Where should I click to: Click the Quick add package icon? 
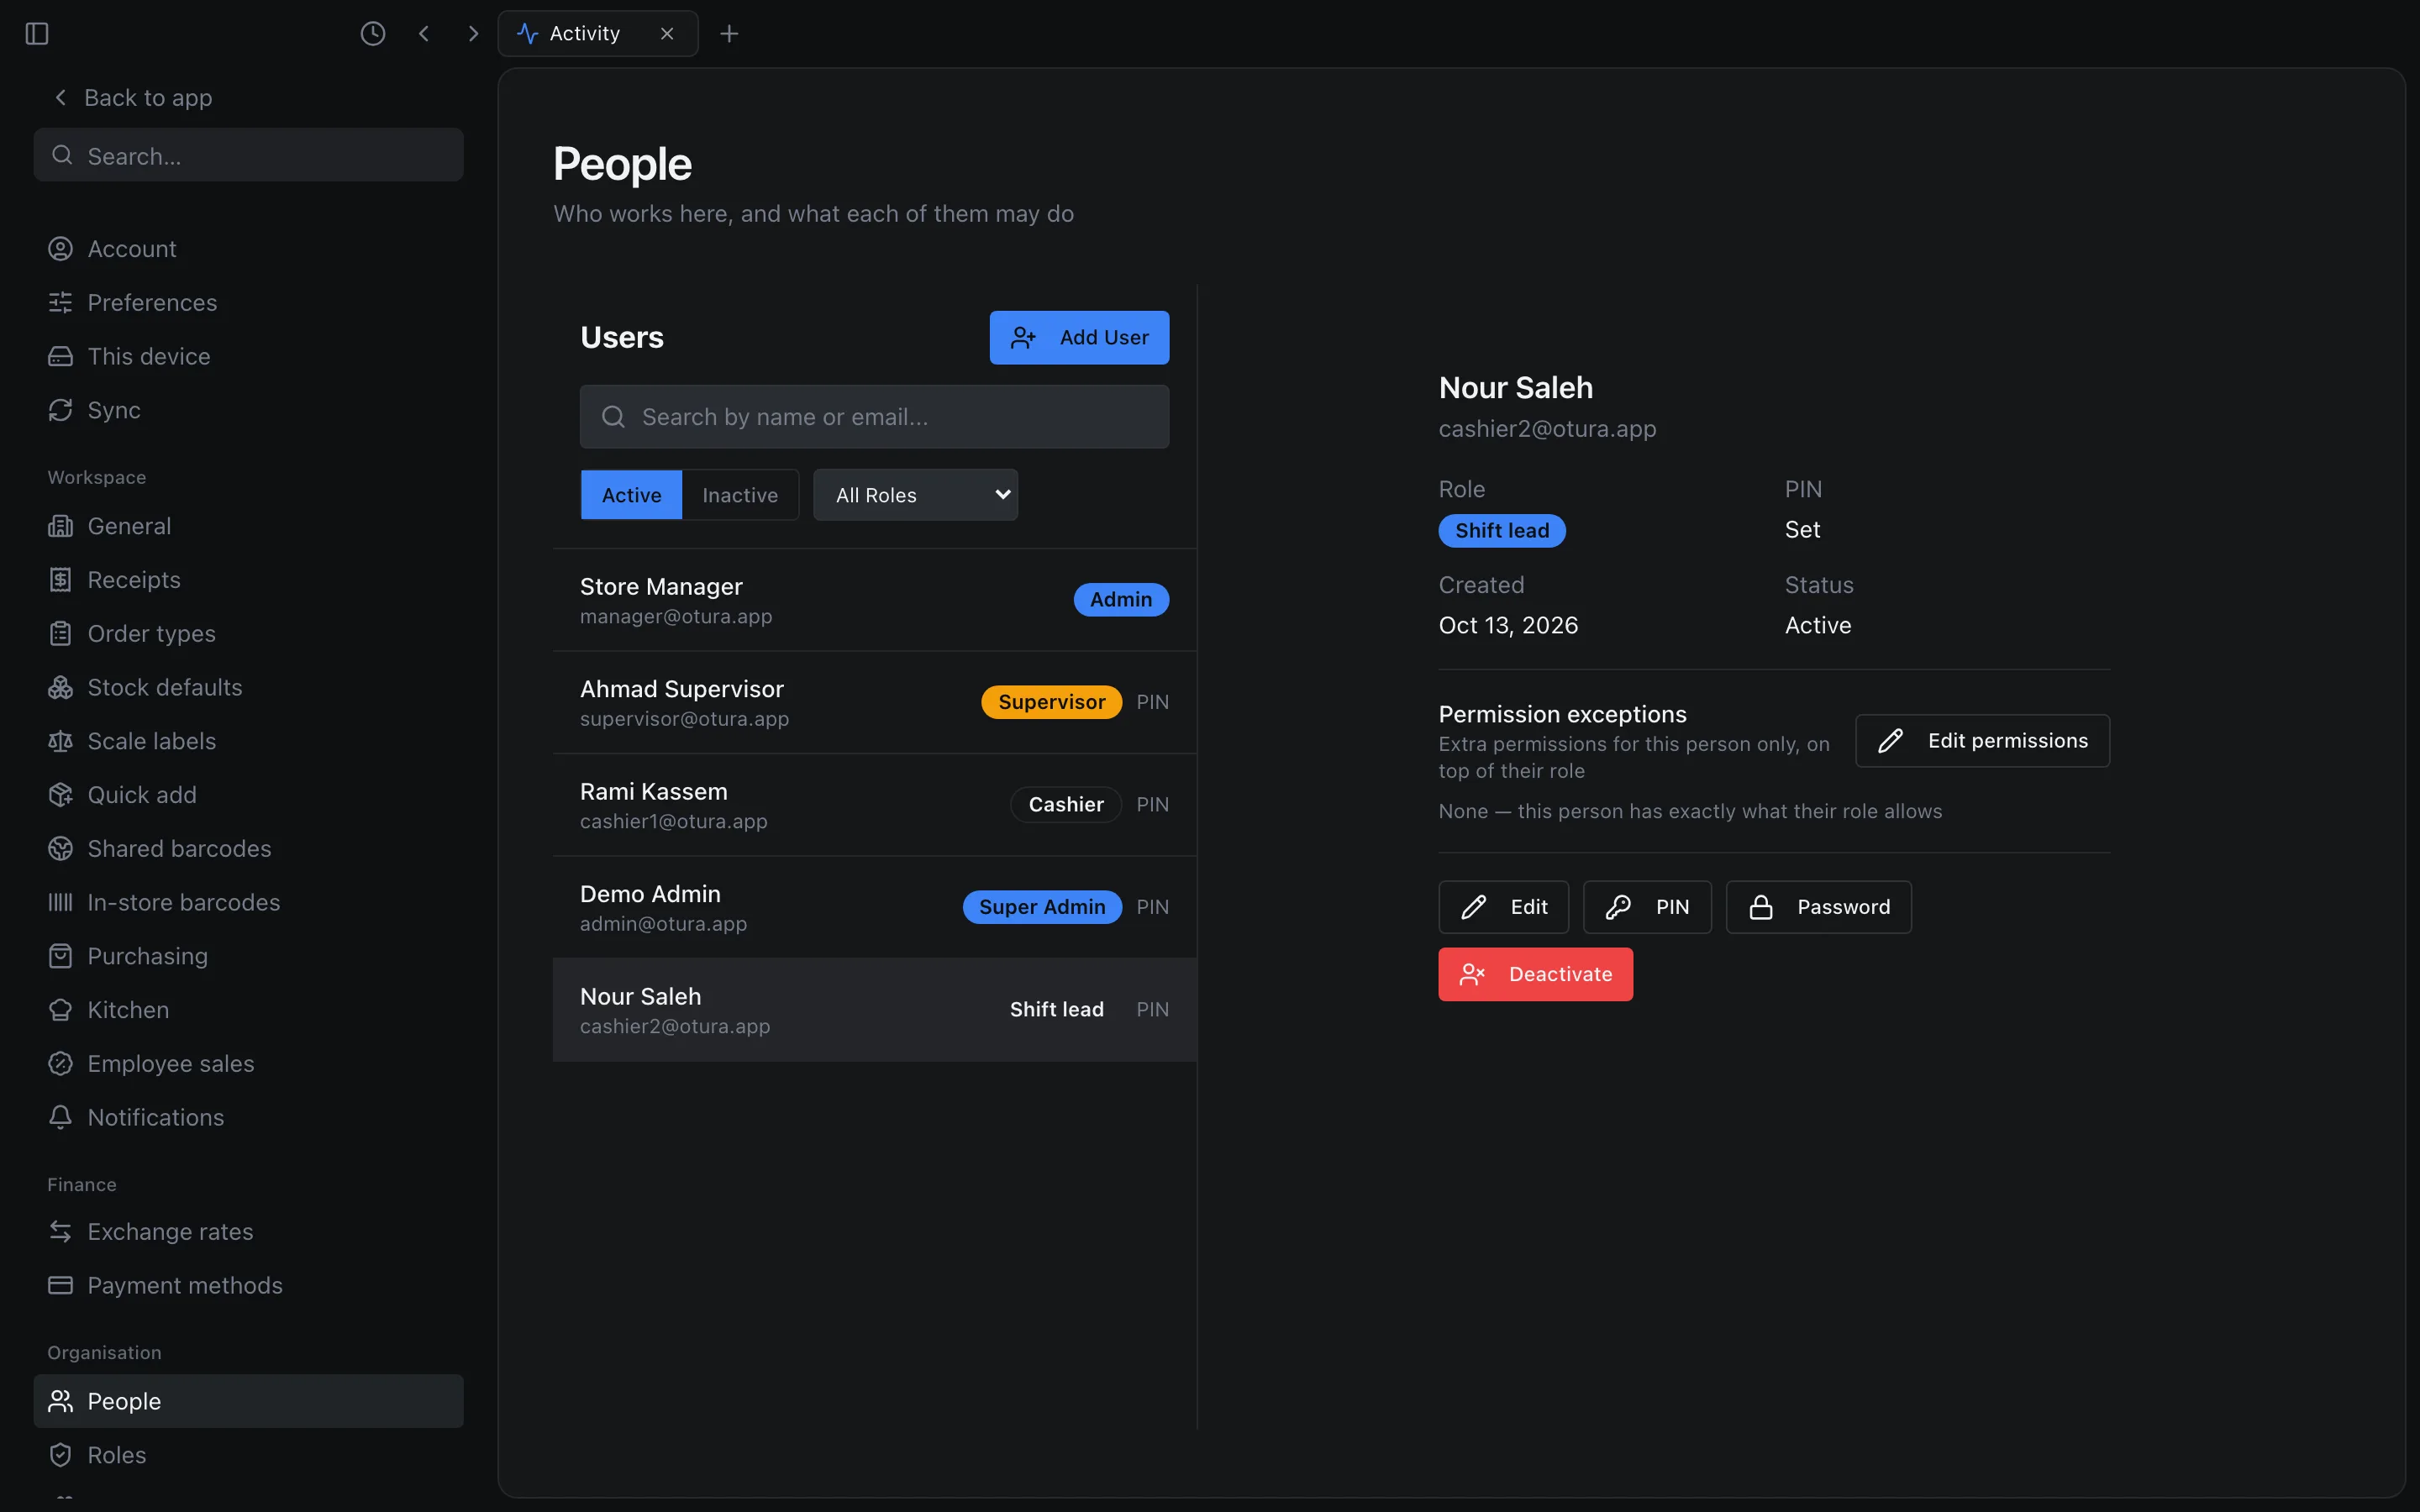pos(61,795)
